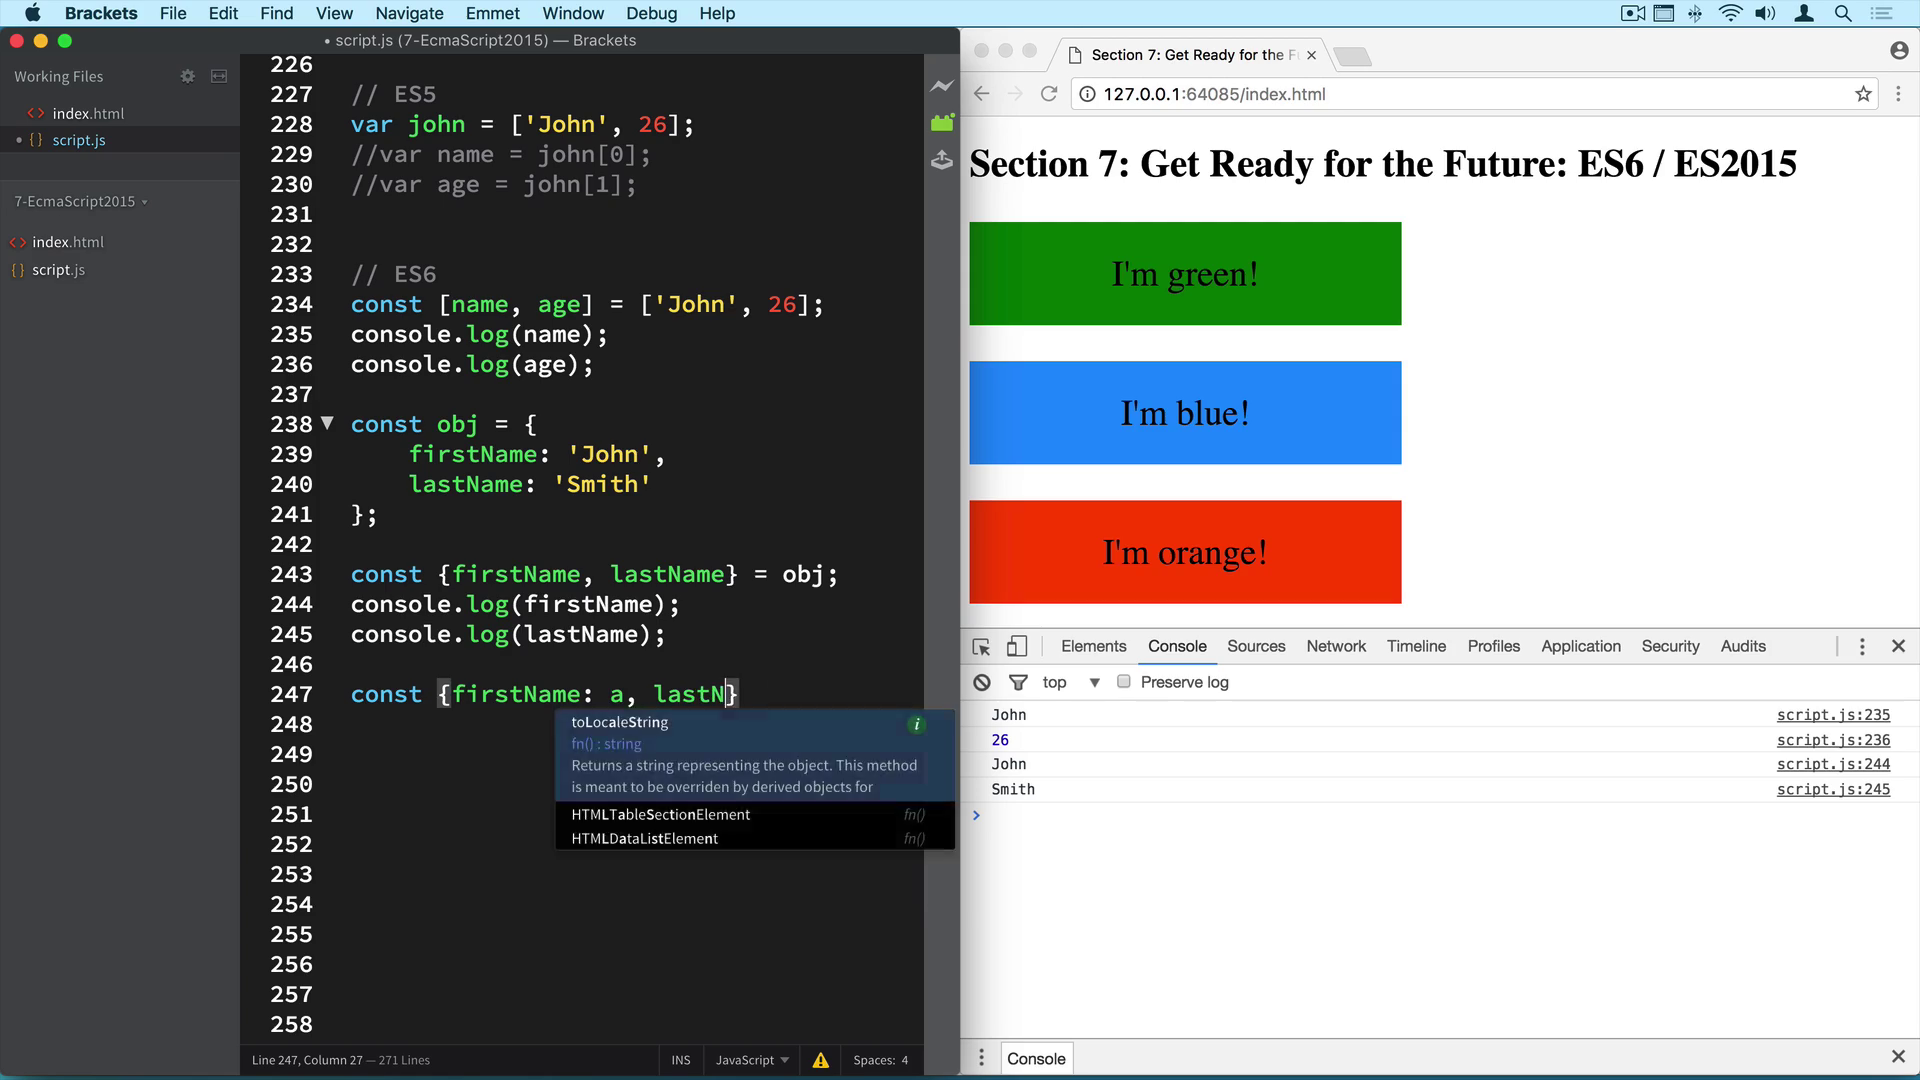
Task: Open Chrome profile avatar icon
Action: (1899, 51)
